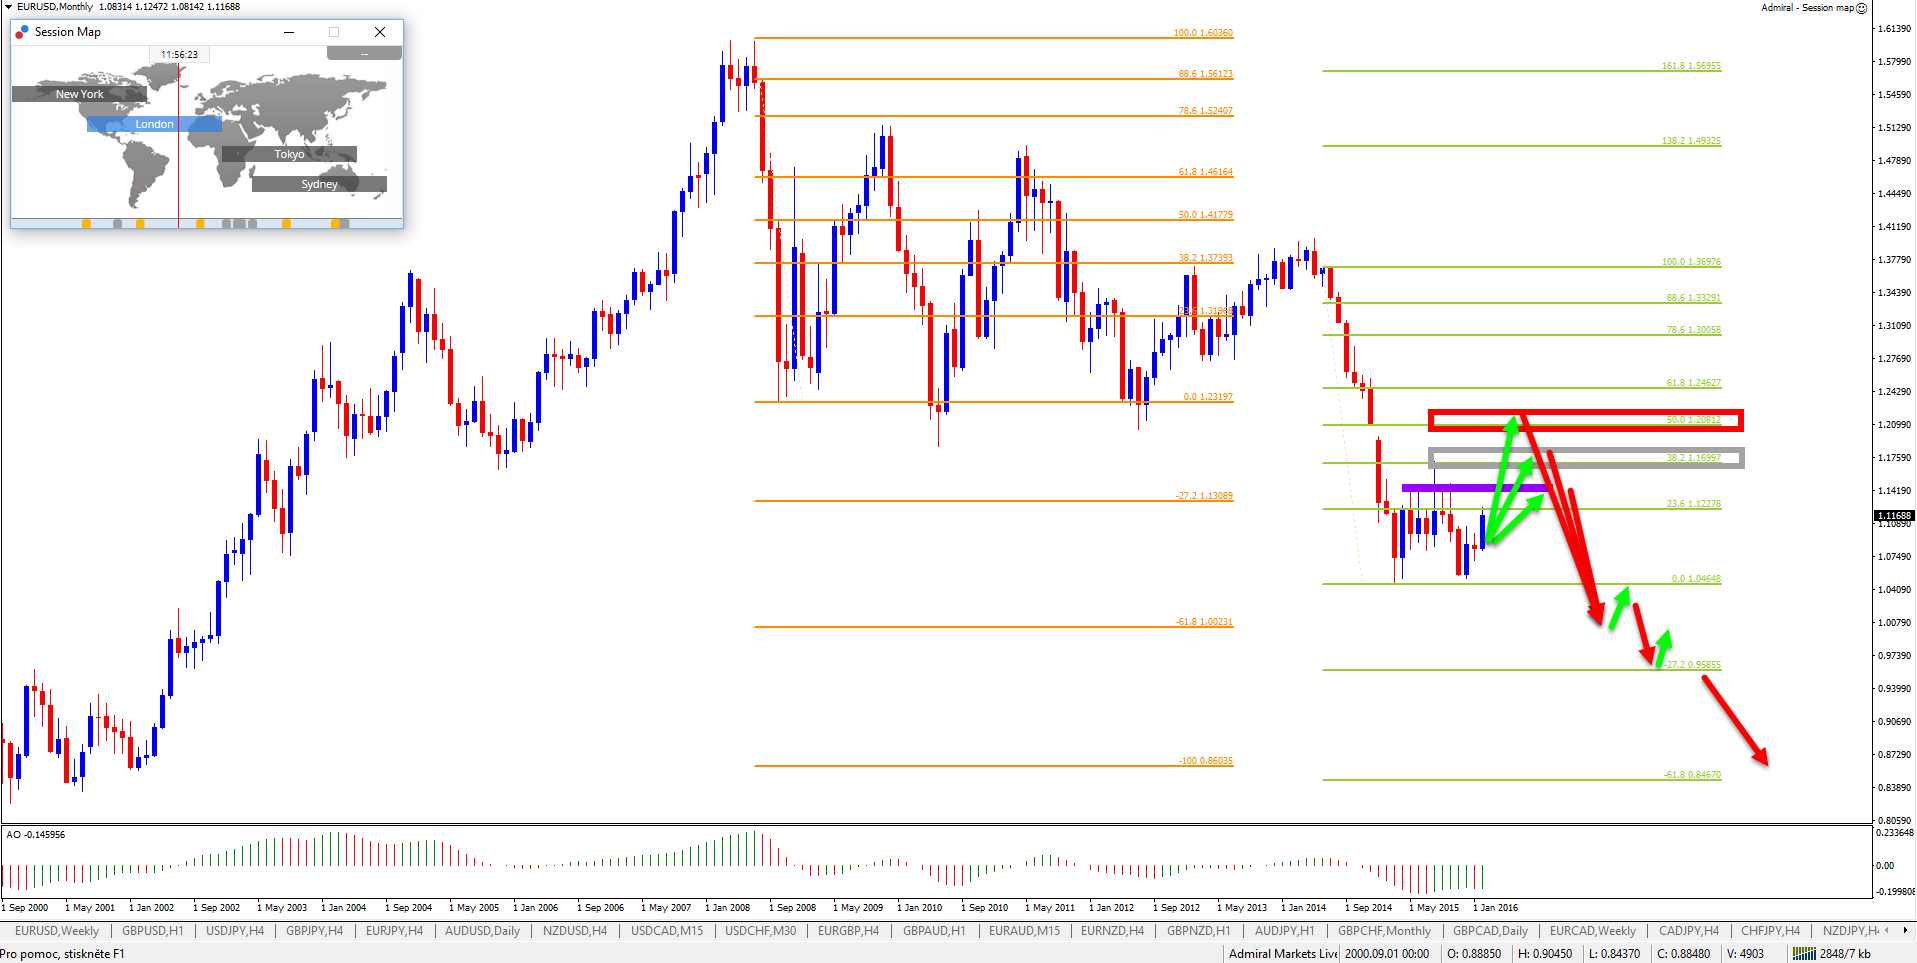Click the green 138.2 1.49325 Fibonacci label
Image resolution: width=1917 pixels, height=963 pixels.
pyautogui.click(x=1692, y=141)
